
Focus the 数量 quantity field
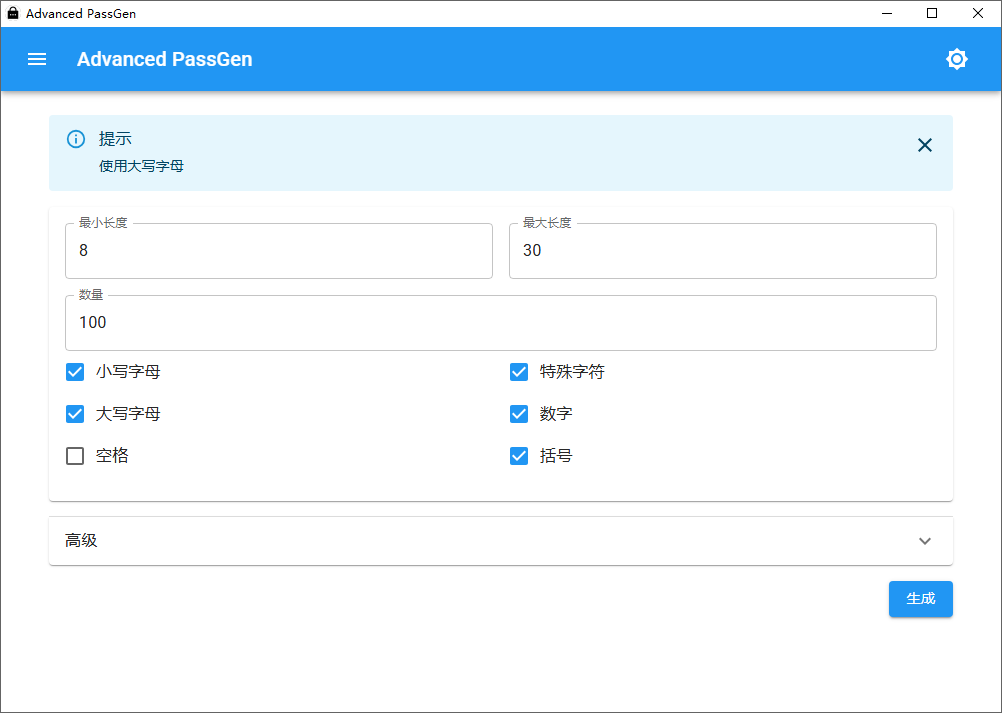(500, 322)
